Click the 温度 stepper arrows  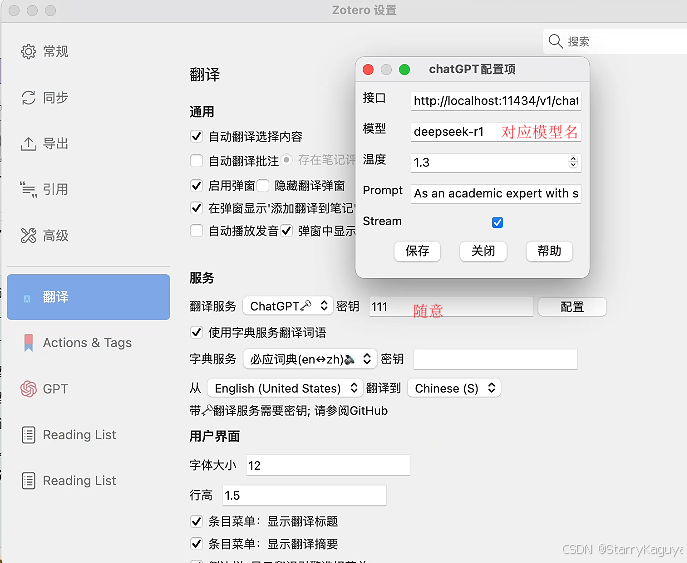click(x=573, y=162)
